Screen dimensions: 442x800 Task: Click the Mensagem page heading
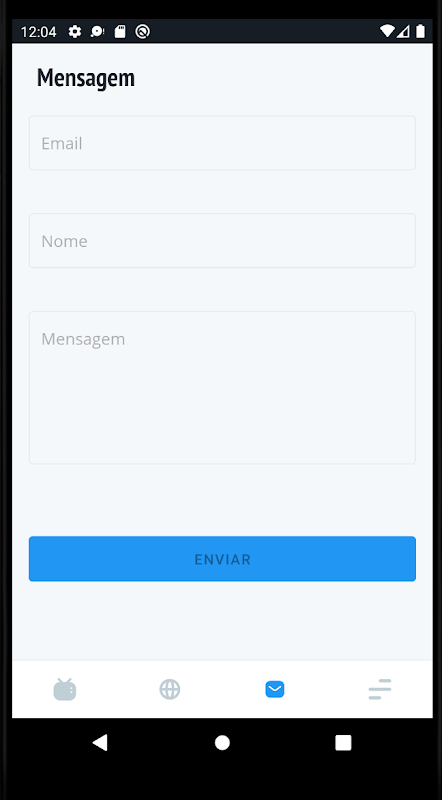[86, 78]
